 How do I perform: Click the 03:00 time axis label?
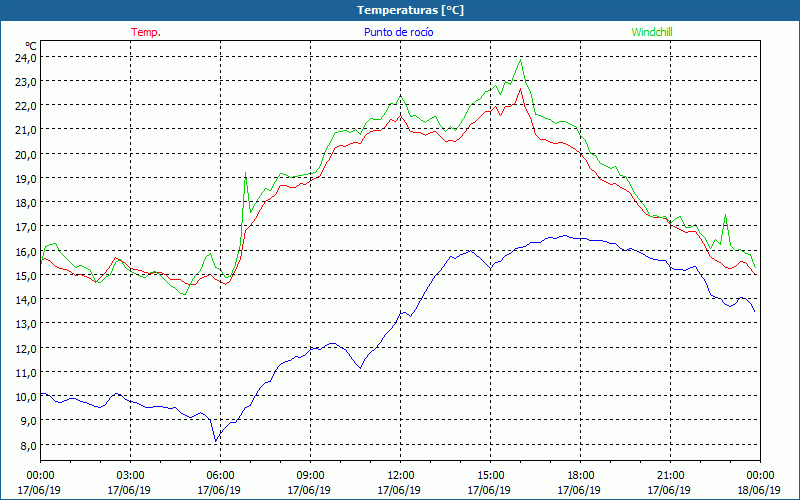pyautogui.click(x=131, y=475)
